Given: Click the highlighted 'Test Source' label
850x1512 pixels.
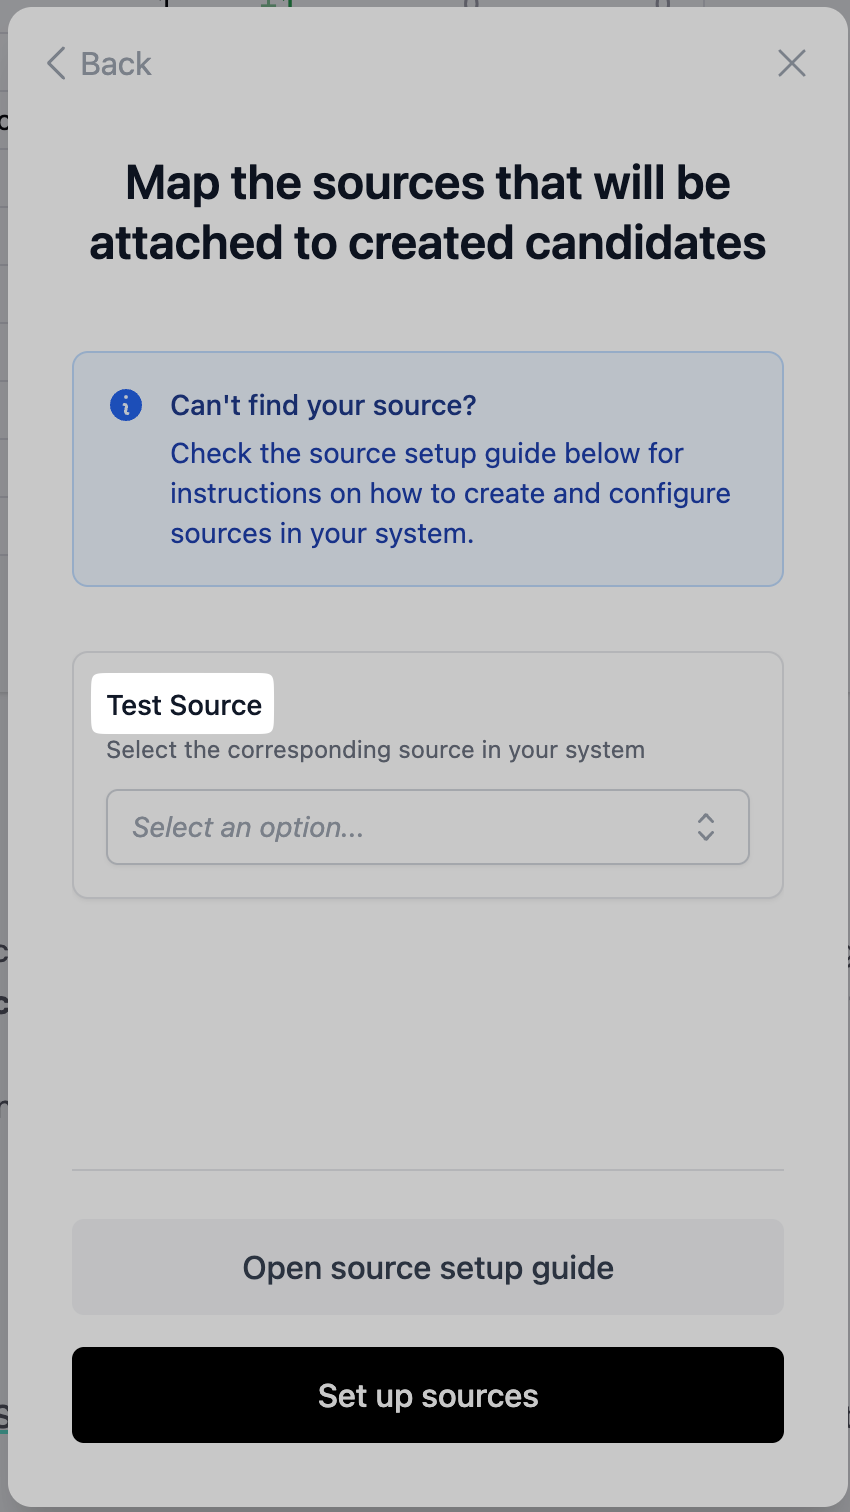Looking at the screenshot, I should pos(183,705).
